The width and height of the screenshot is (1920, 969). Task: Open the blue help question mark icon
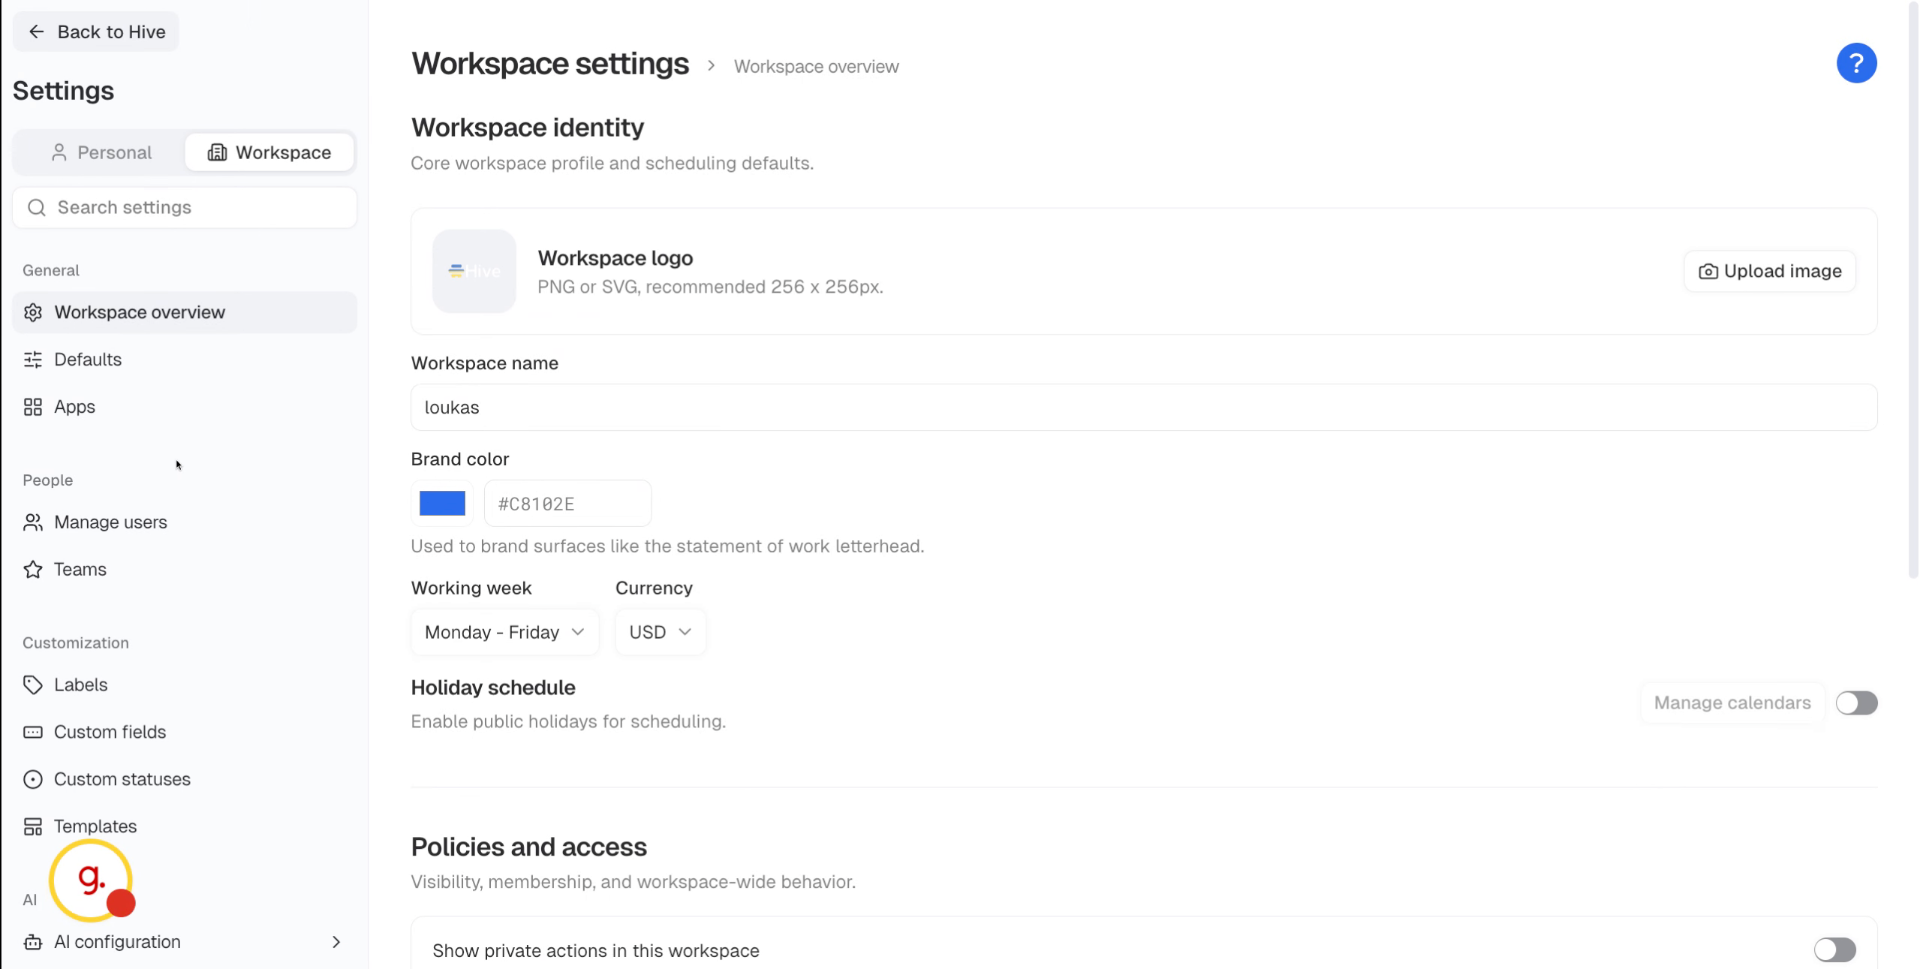click(x=1856, y=64)
